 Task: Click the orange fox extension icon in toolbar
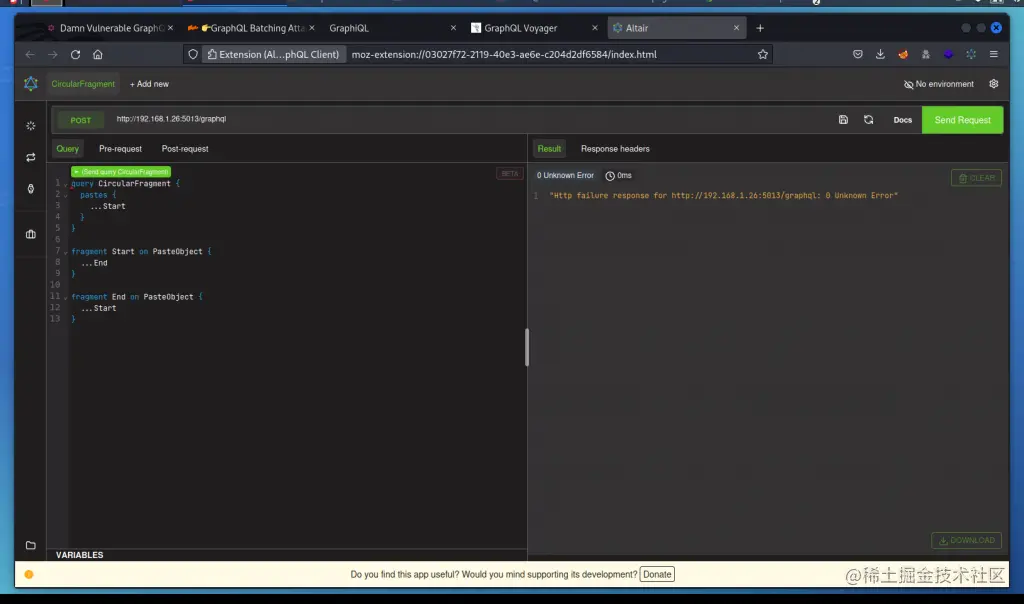tap(903, 55)
